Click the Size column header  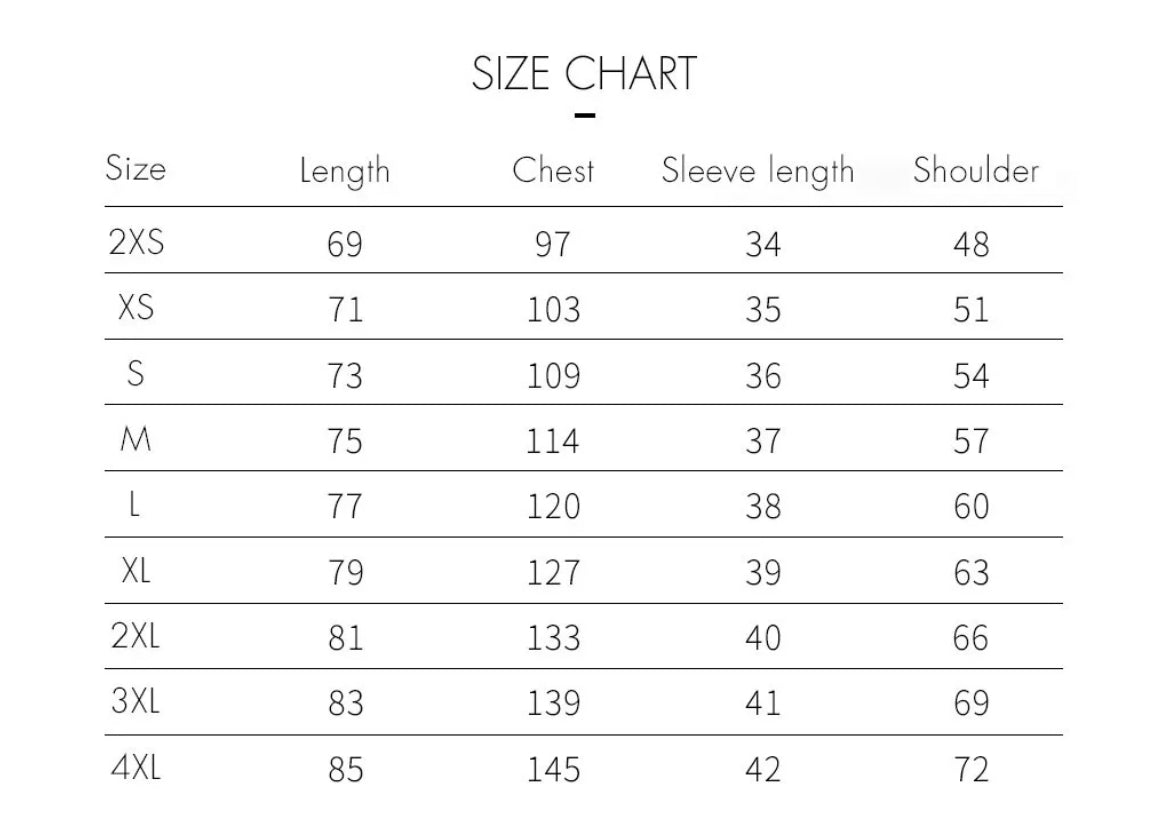(135, 167)
